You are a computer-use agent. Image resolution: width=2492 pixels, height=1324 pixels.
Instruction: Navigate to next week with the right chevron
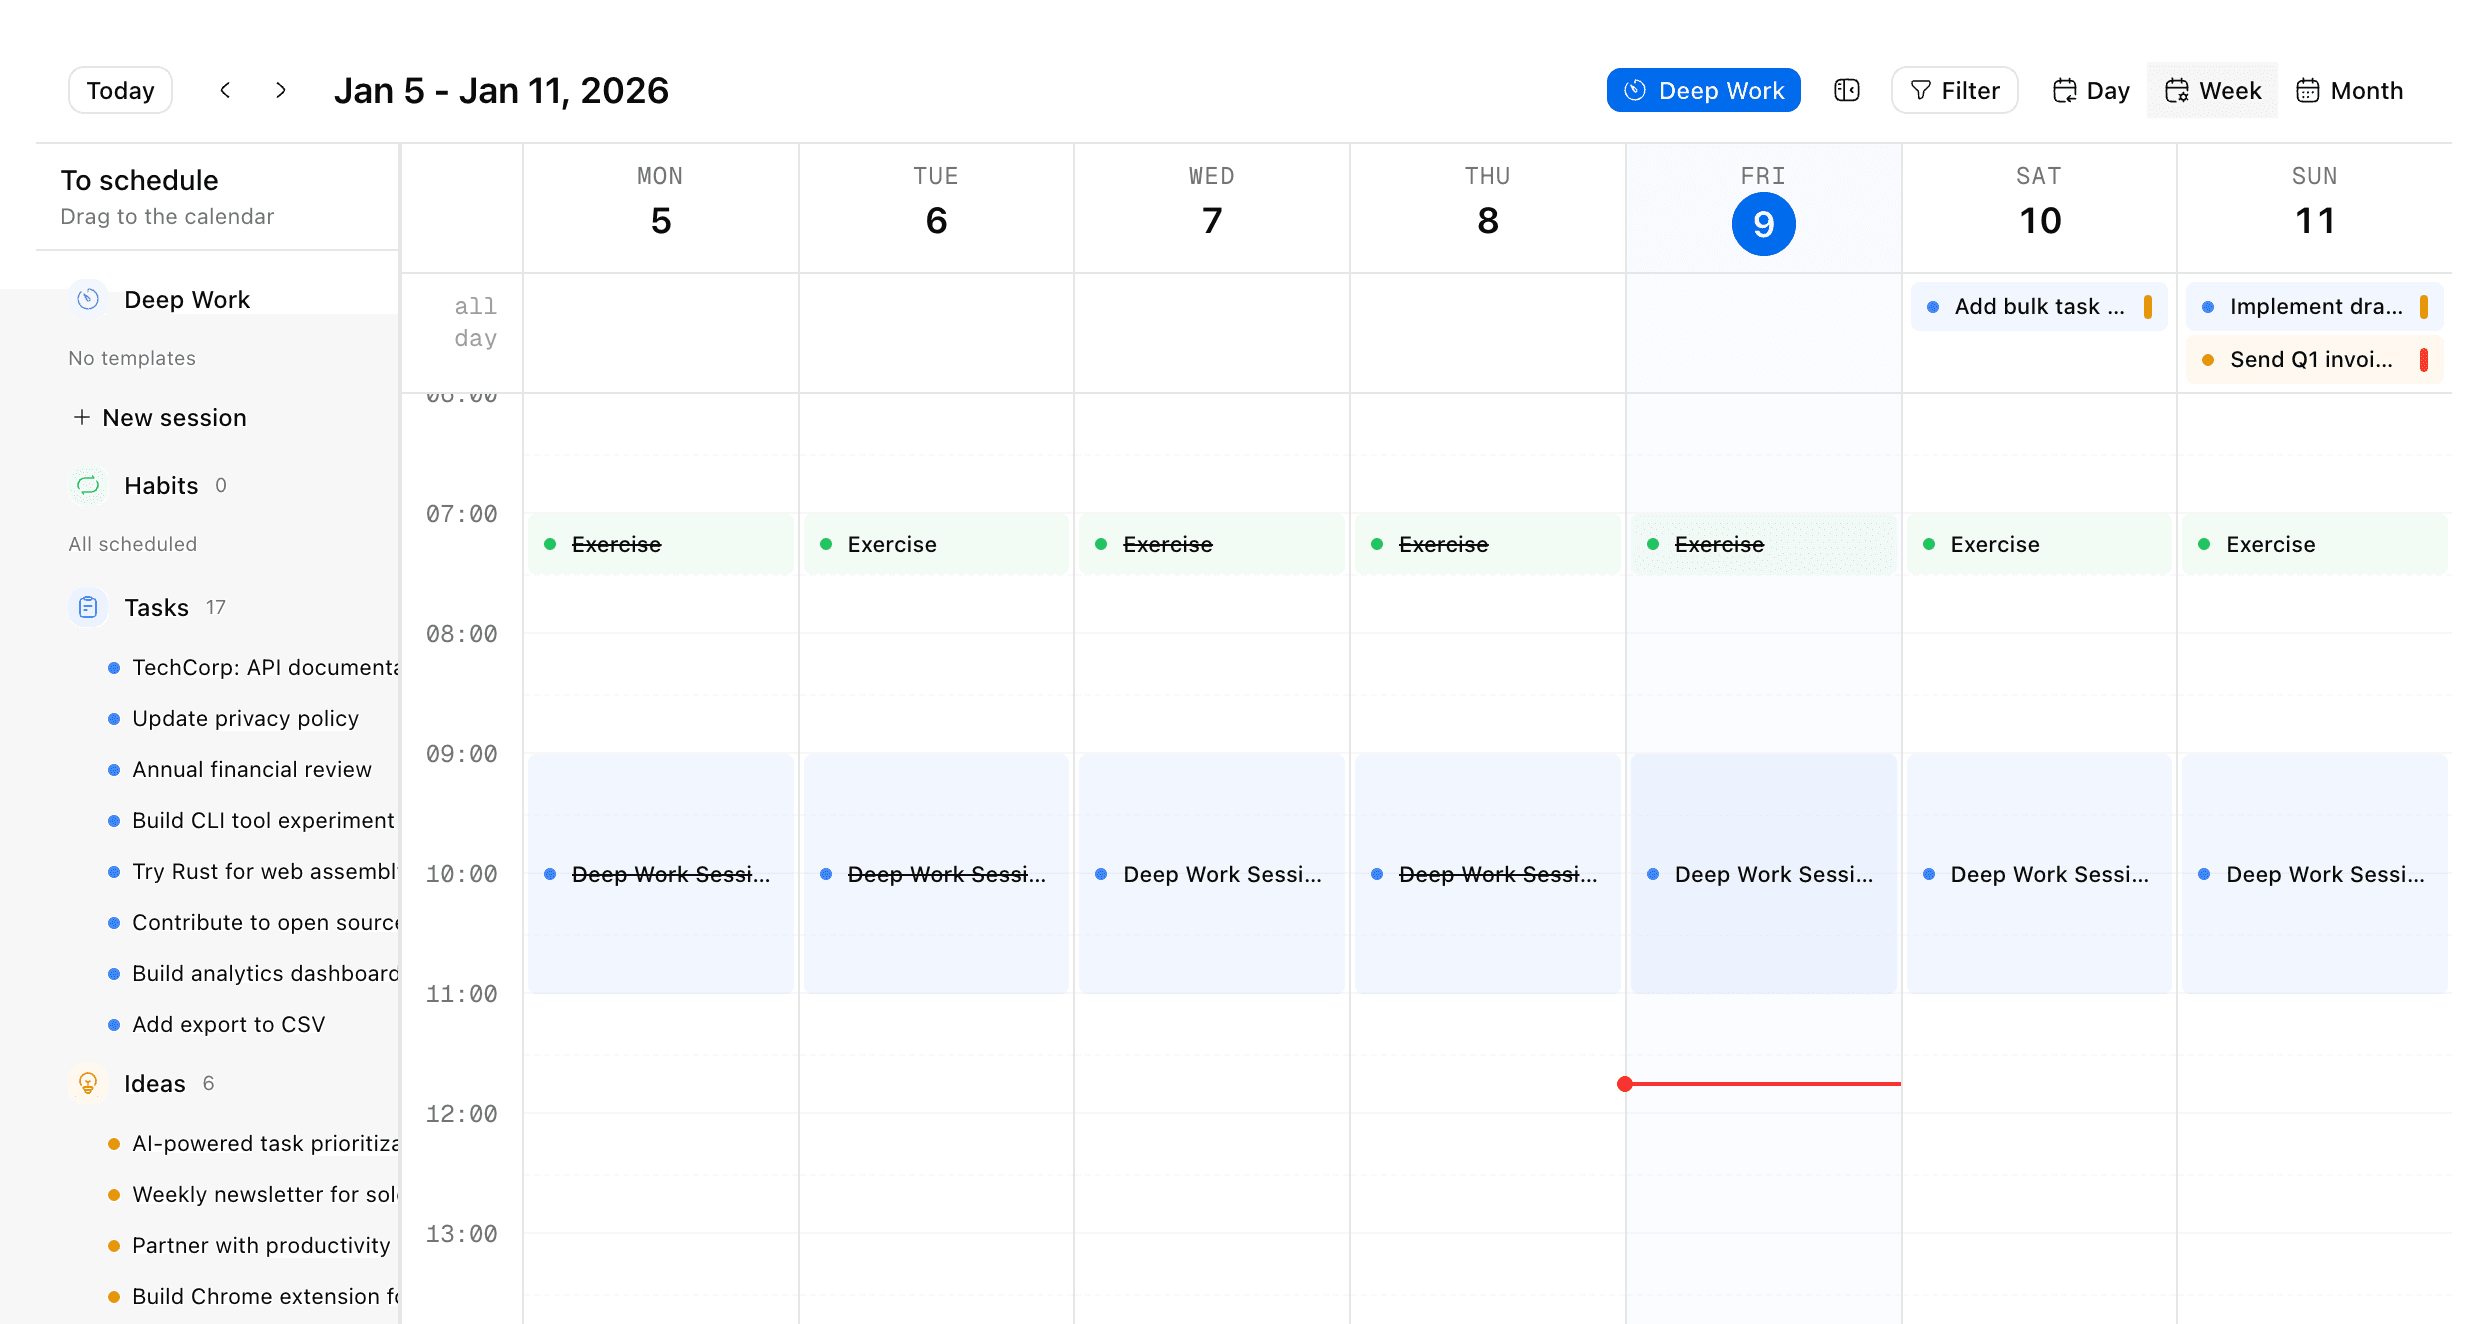tap(280, 89)
